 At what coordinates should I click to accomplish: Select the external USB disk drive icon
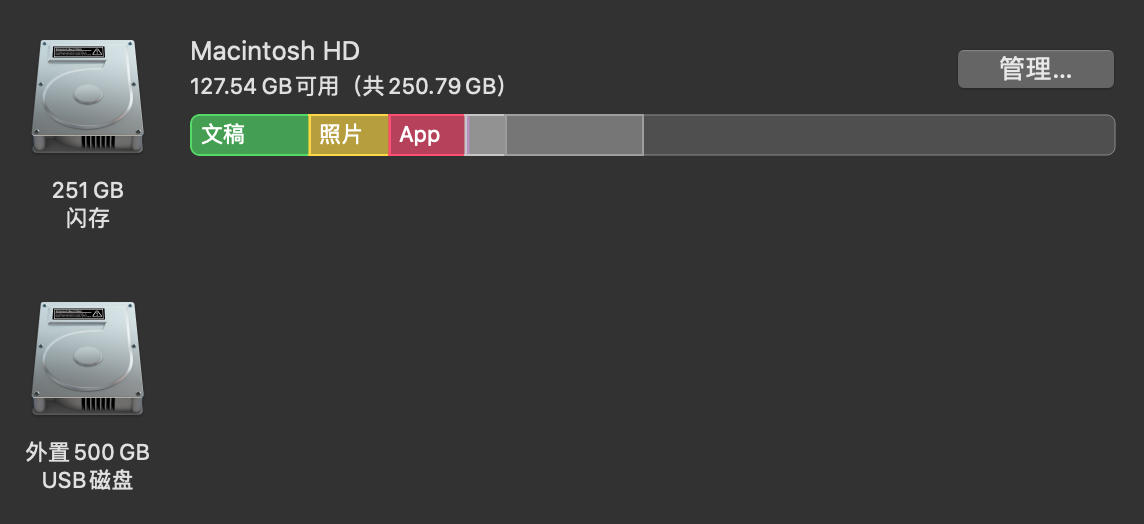[88, 357]
